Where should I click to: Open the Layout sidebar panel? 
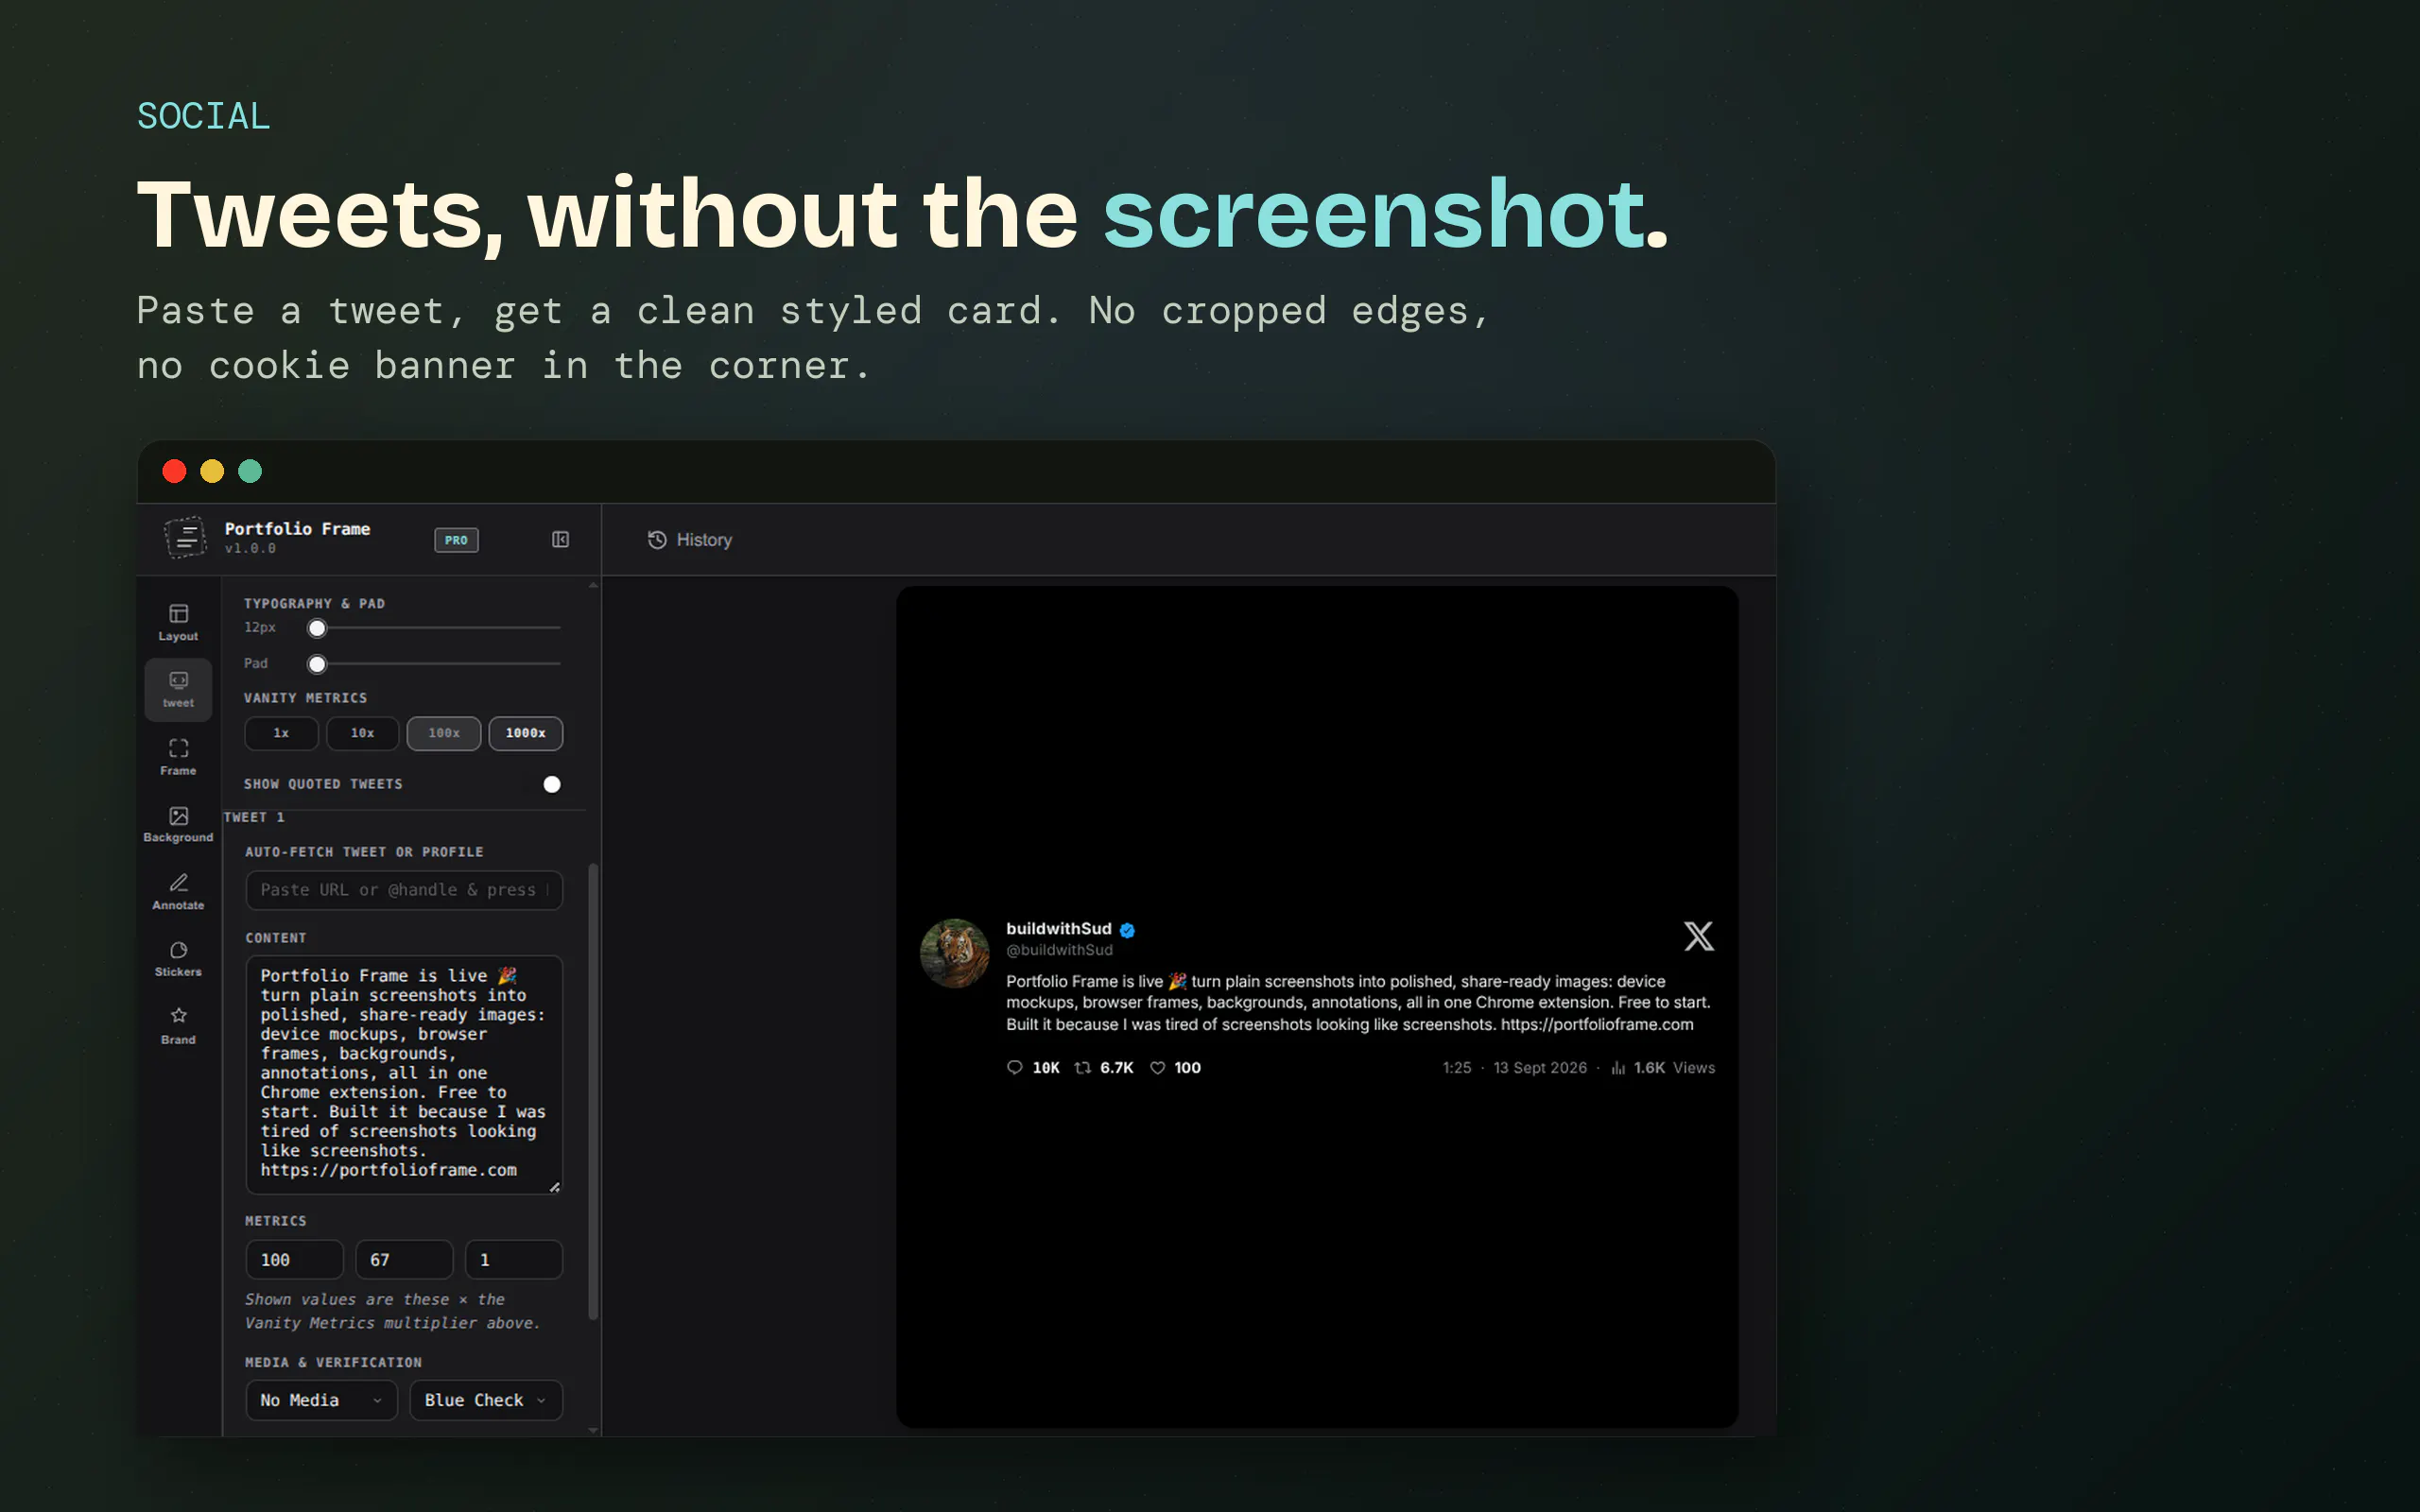(x=178, y=622)
